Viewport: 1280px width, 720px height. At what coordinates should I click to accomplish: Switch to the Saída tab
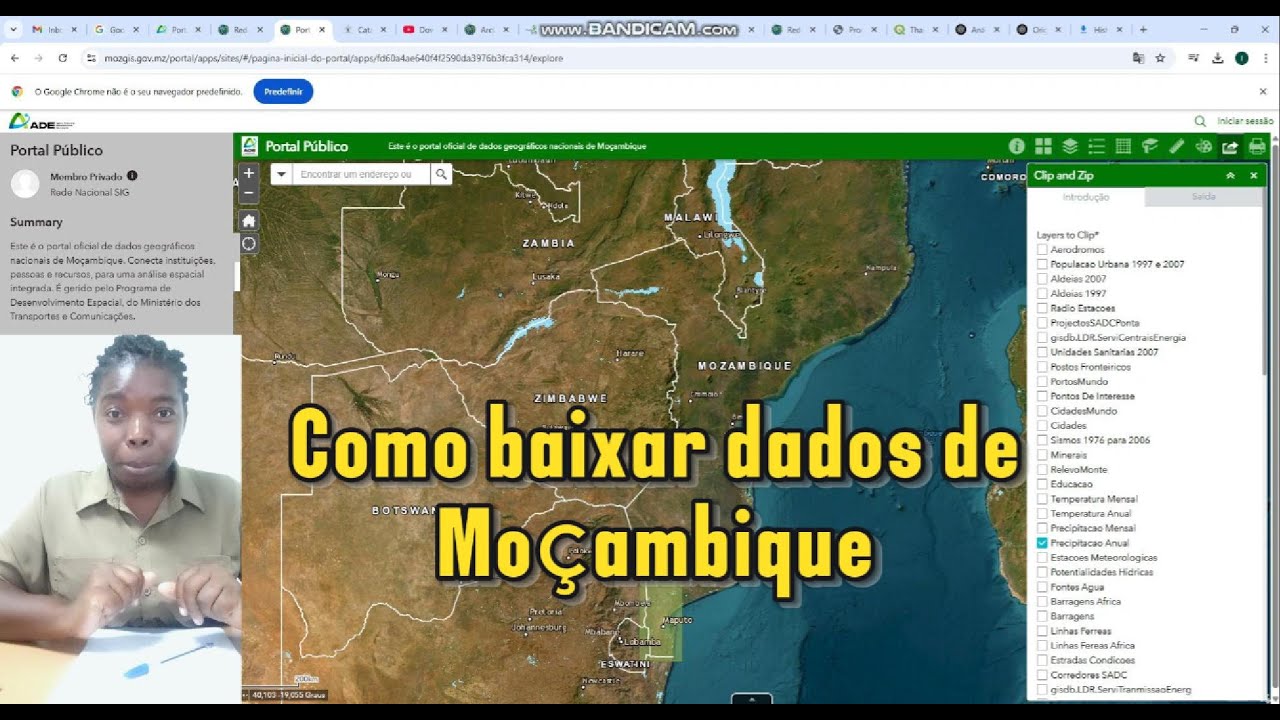pos(1203,197)
